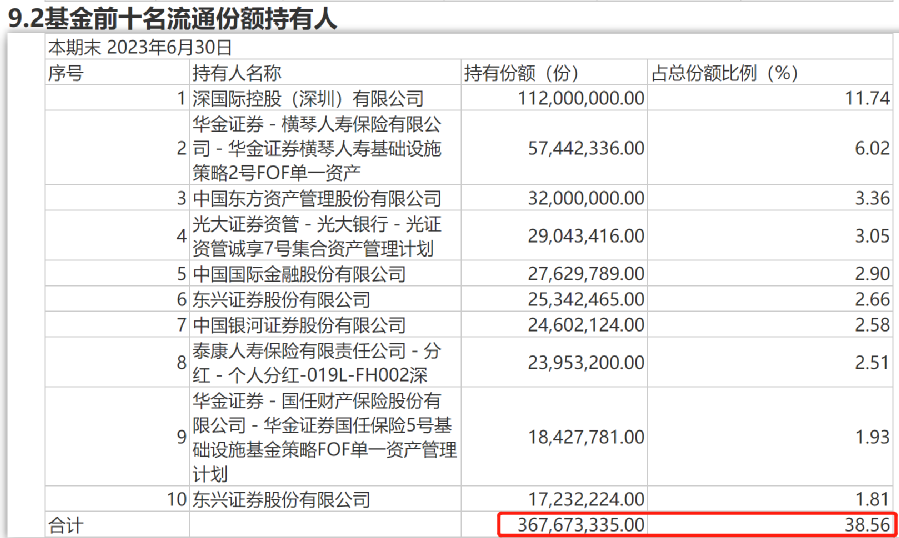Click the share value 23,953,200.00
Viewport: 899px width, 538px height.
(586, 362)
